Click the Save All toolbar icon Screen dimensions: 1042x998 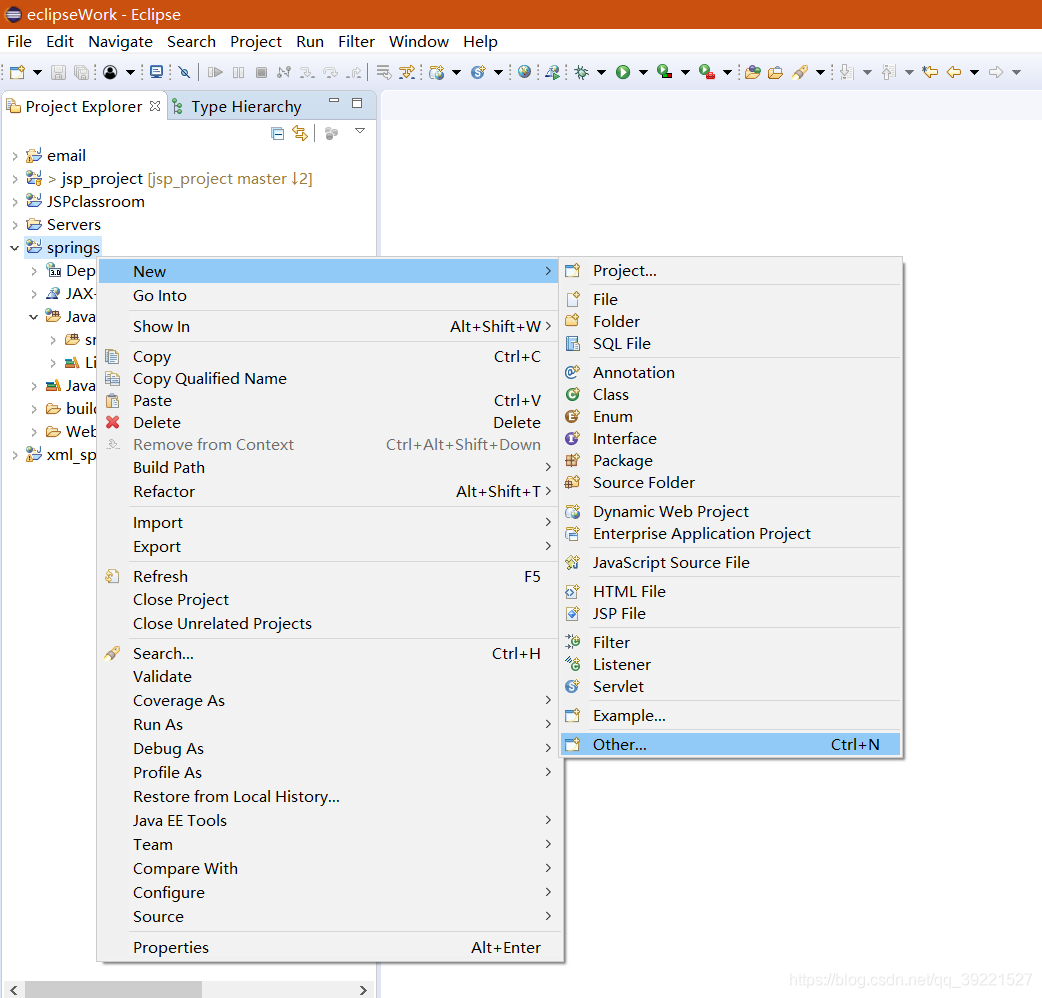pyautogui.click(x=81, y=72)
